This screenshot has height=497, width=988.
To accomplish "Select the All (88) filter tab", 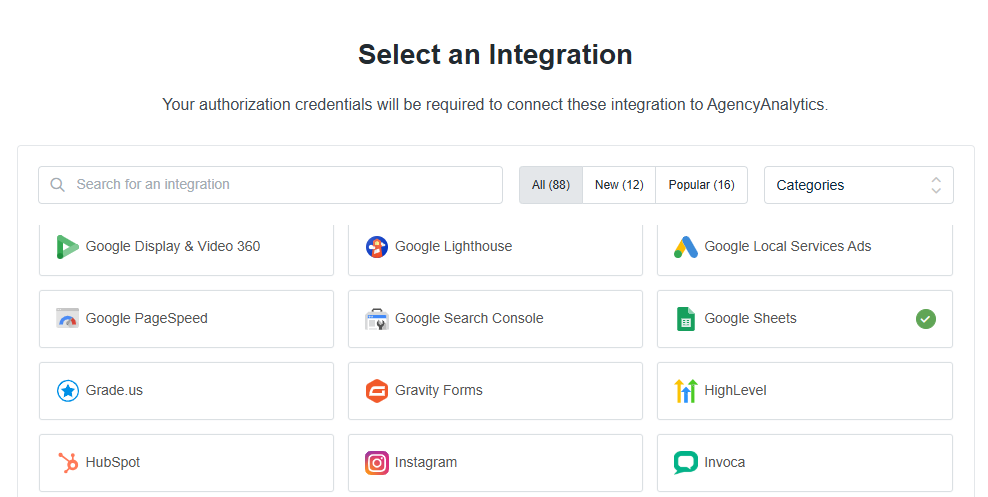I will click(551, 185).
